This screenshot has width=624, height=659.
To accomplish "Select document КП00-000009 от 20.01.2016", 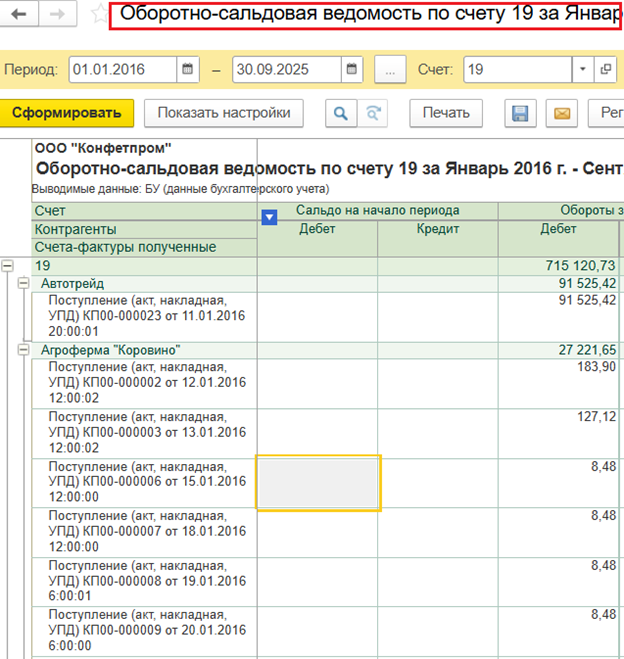I will [144, 630].
